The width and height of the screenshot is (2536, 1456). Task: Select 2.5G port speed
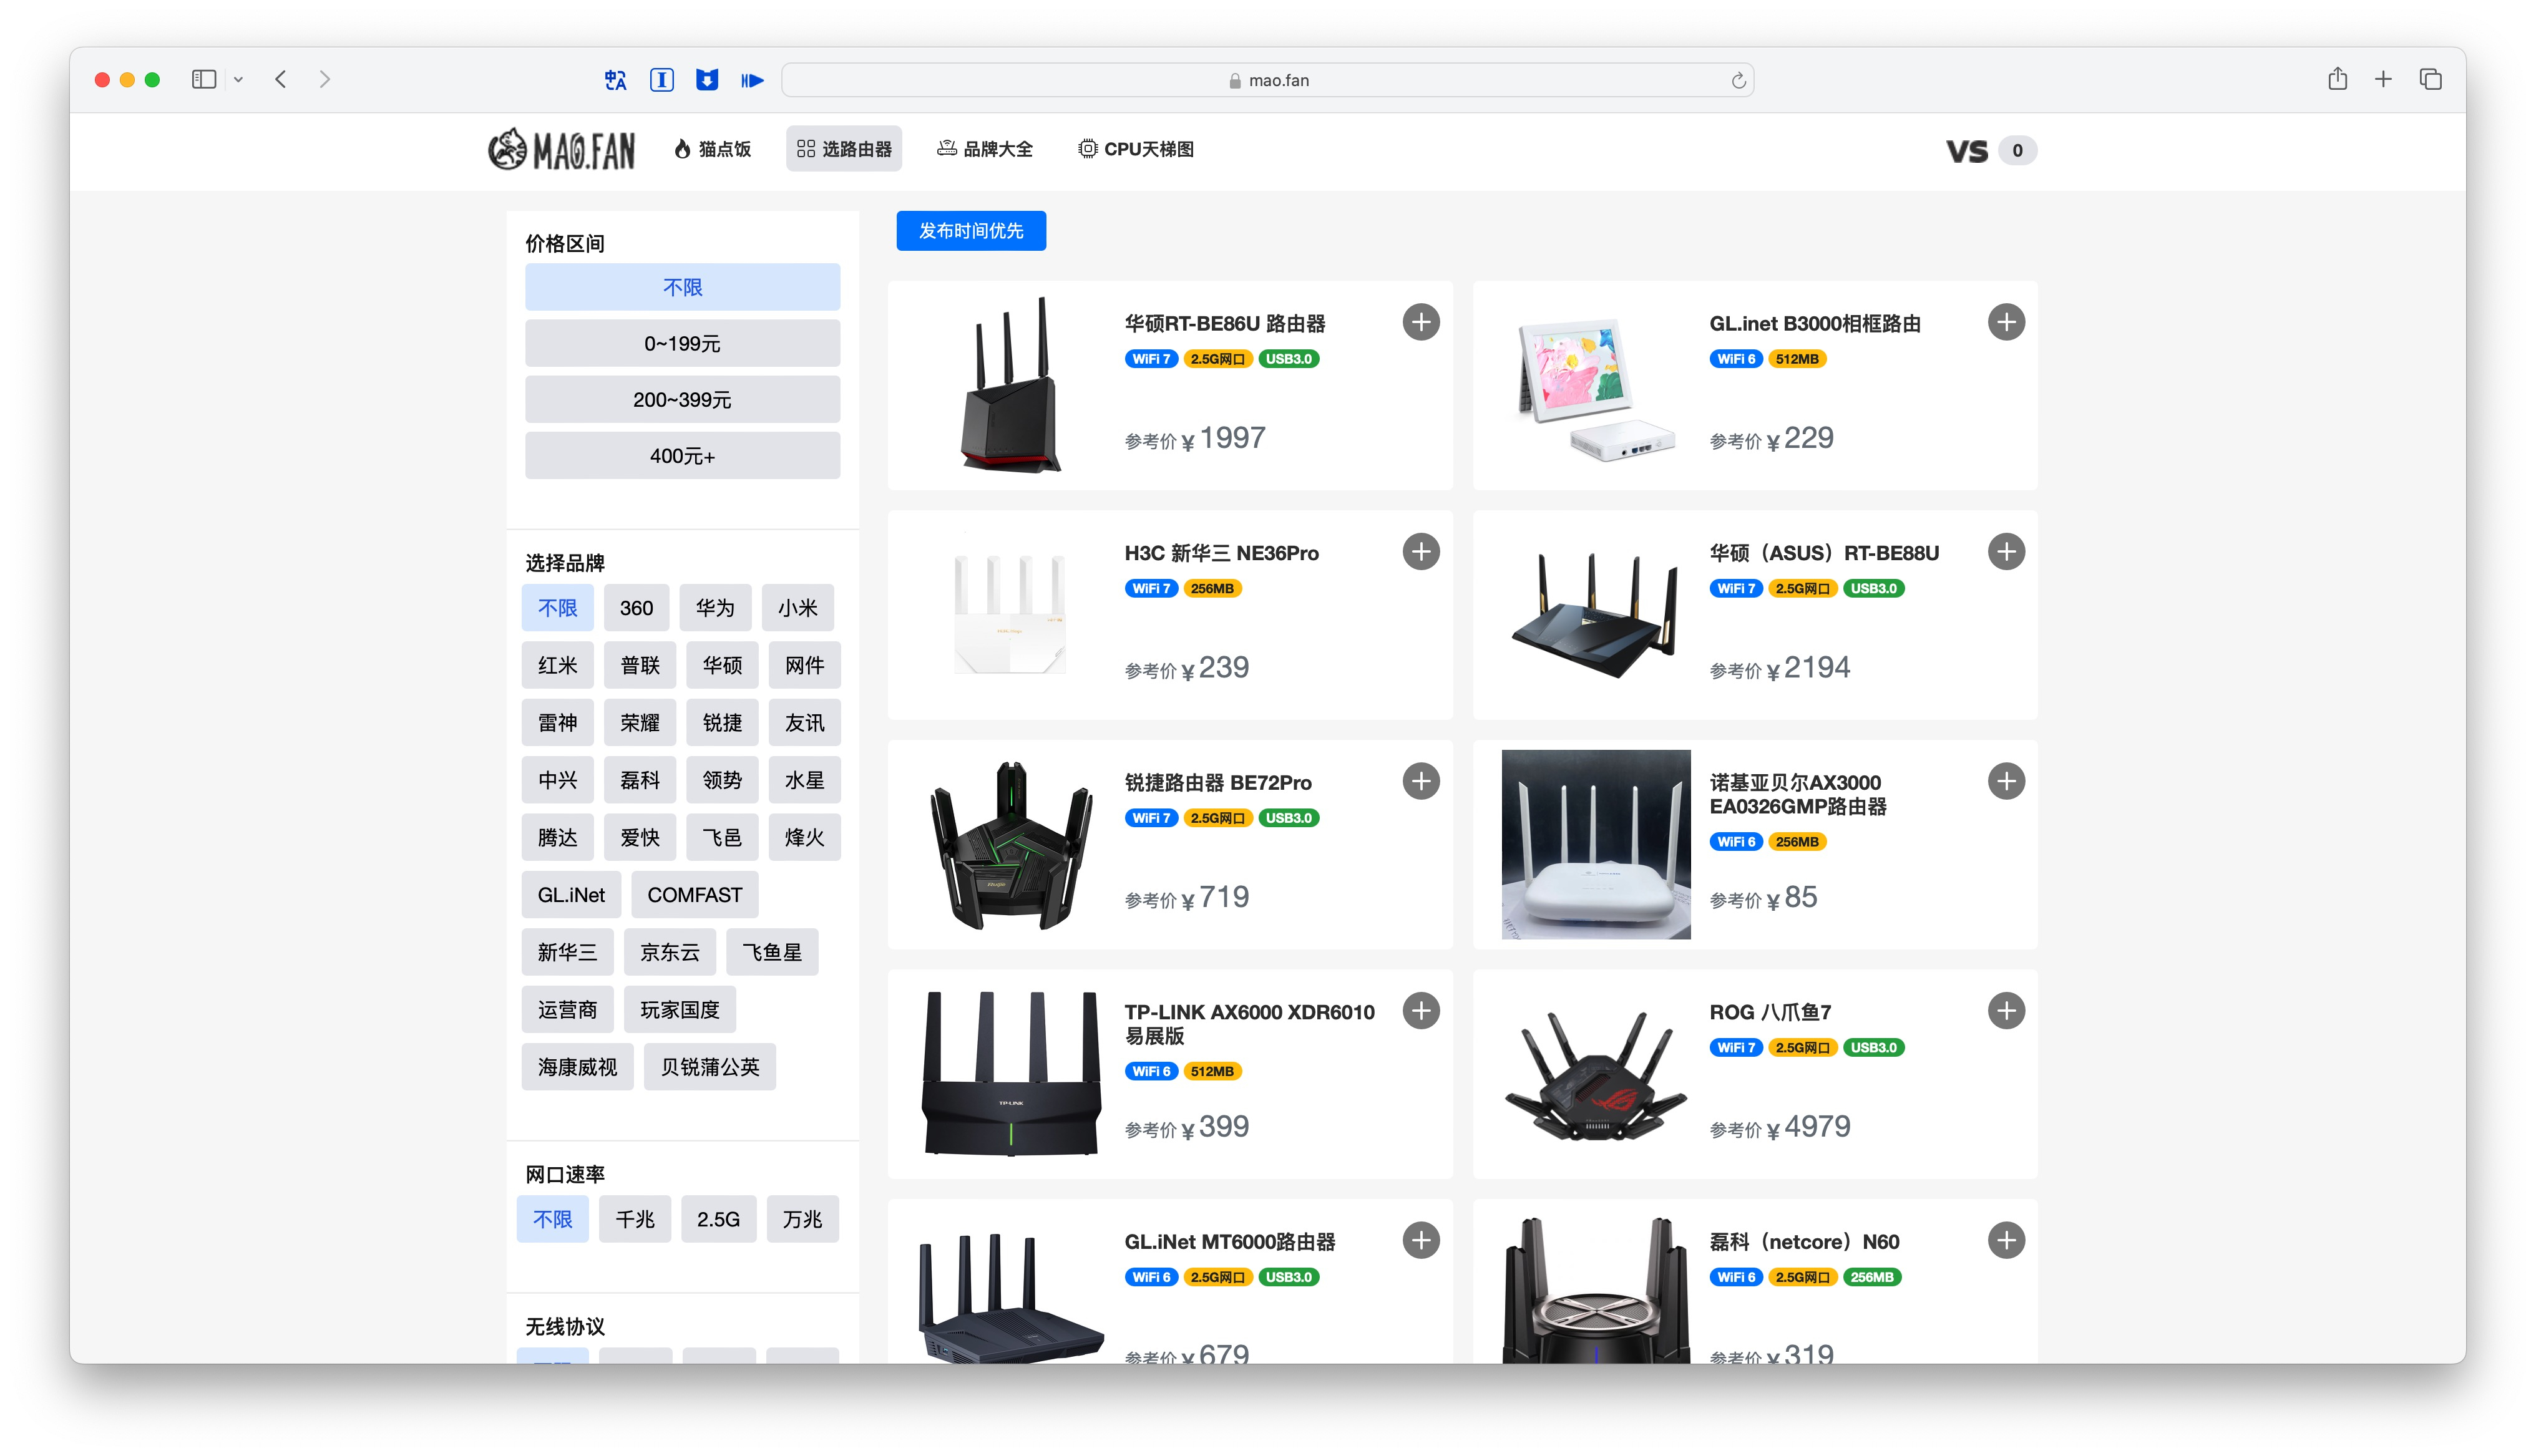click(x=718, y=1219)
